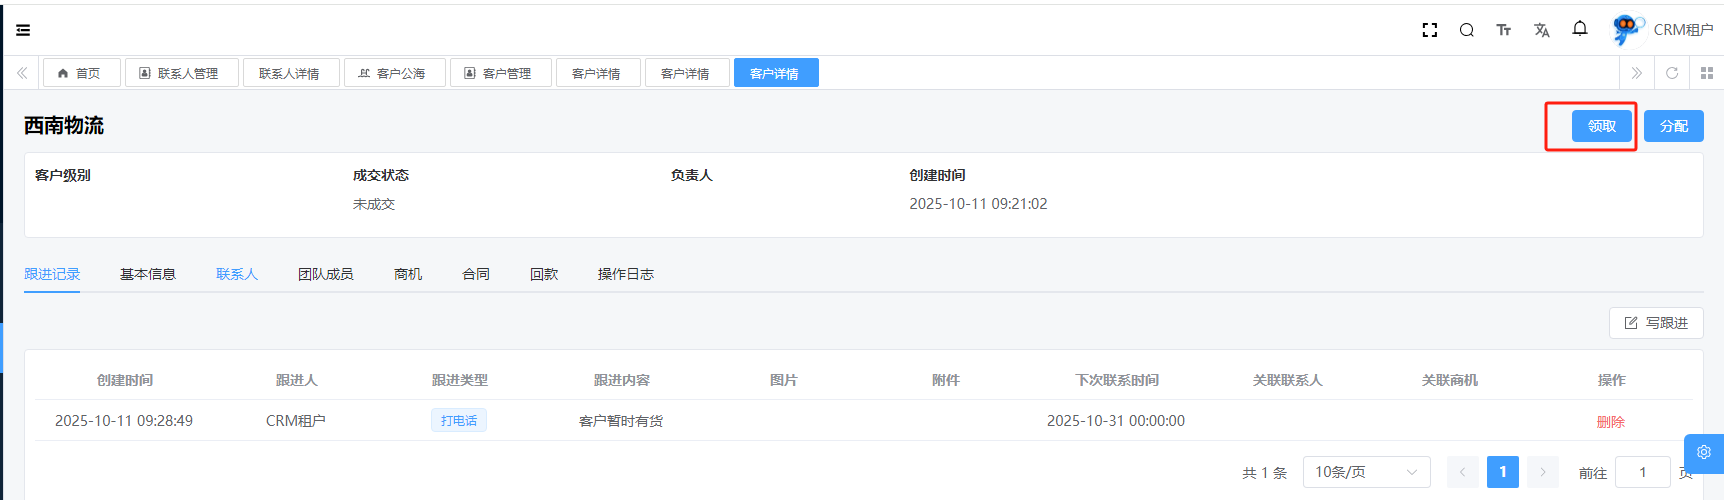Refresh the current tab with reload icon
Image resolution: width=1724 pixels, height=500 pixels.
click(x=1671, y=73)
